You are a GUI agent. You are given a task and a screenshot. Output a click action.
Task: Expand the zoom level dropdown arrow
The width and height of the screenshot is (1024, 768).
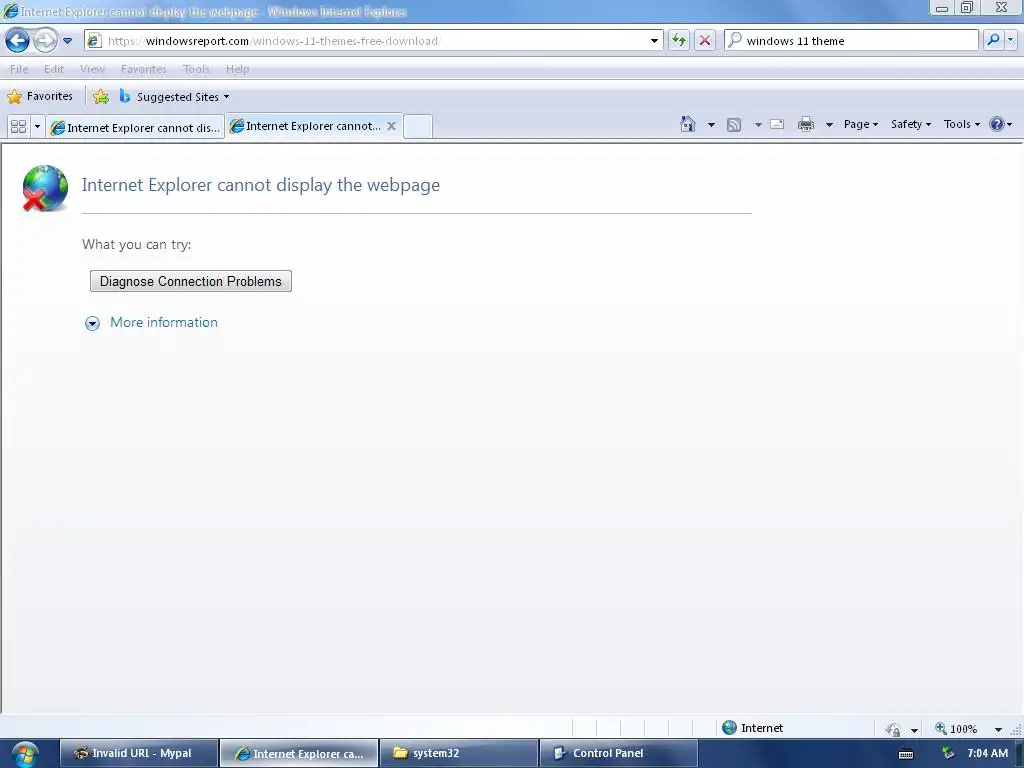[999, 729]
